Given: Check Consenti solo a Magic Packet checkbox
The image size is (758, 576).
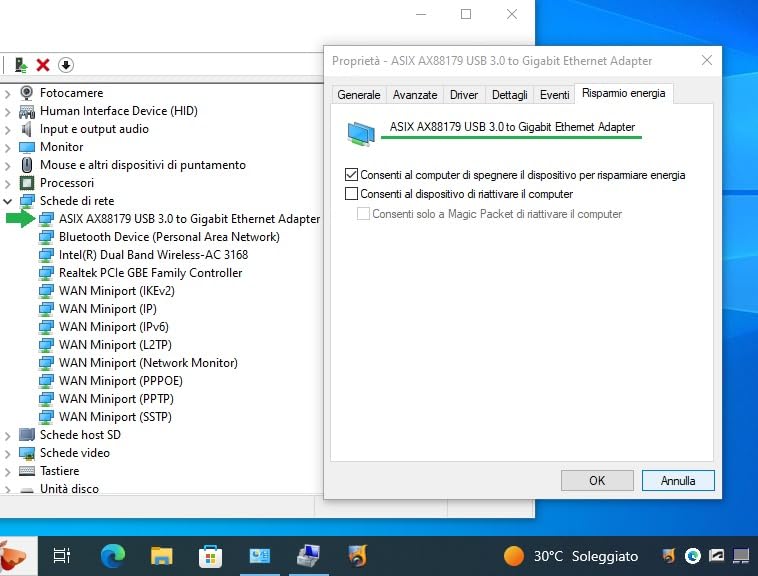Looking at the screenshot, I should (363, 214).
